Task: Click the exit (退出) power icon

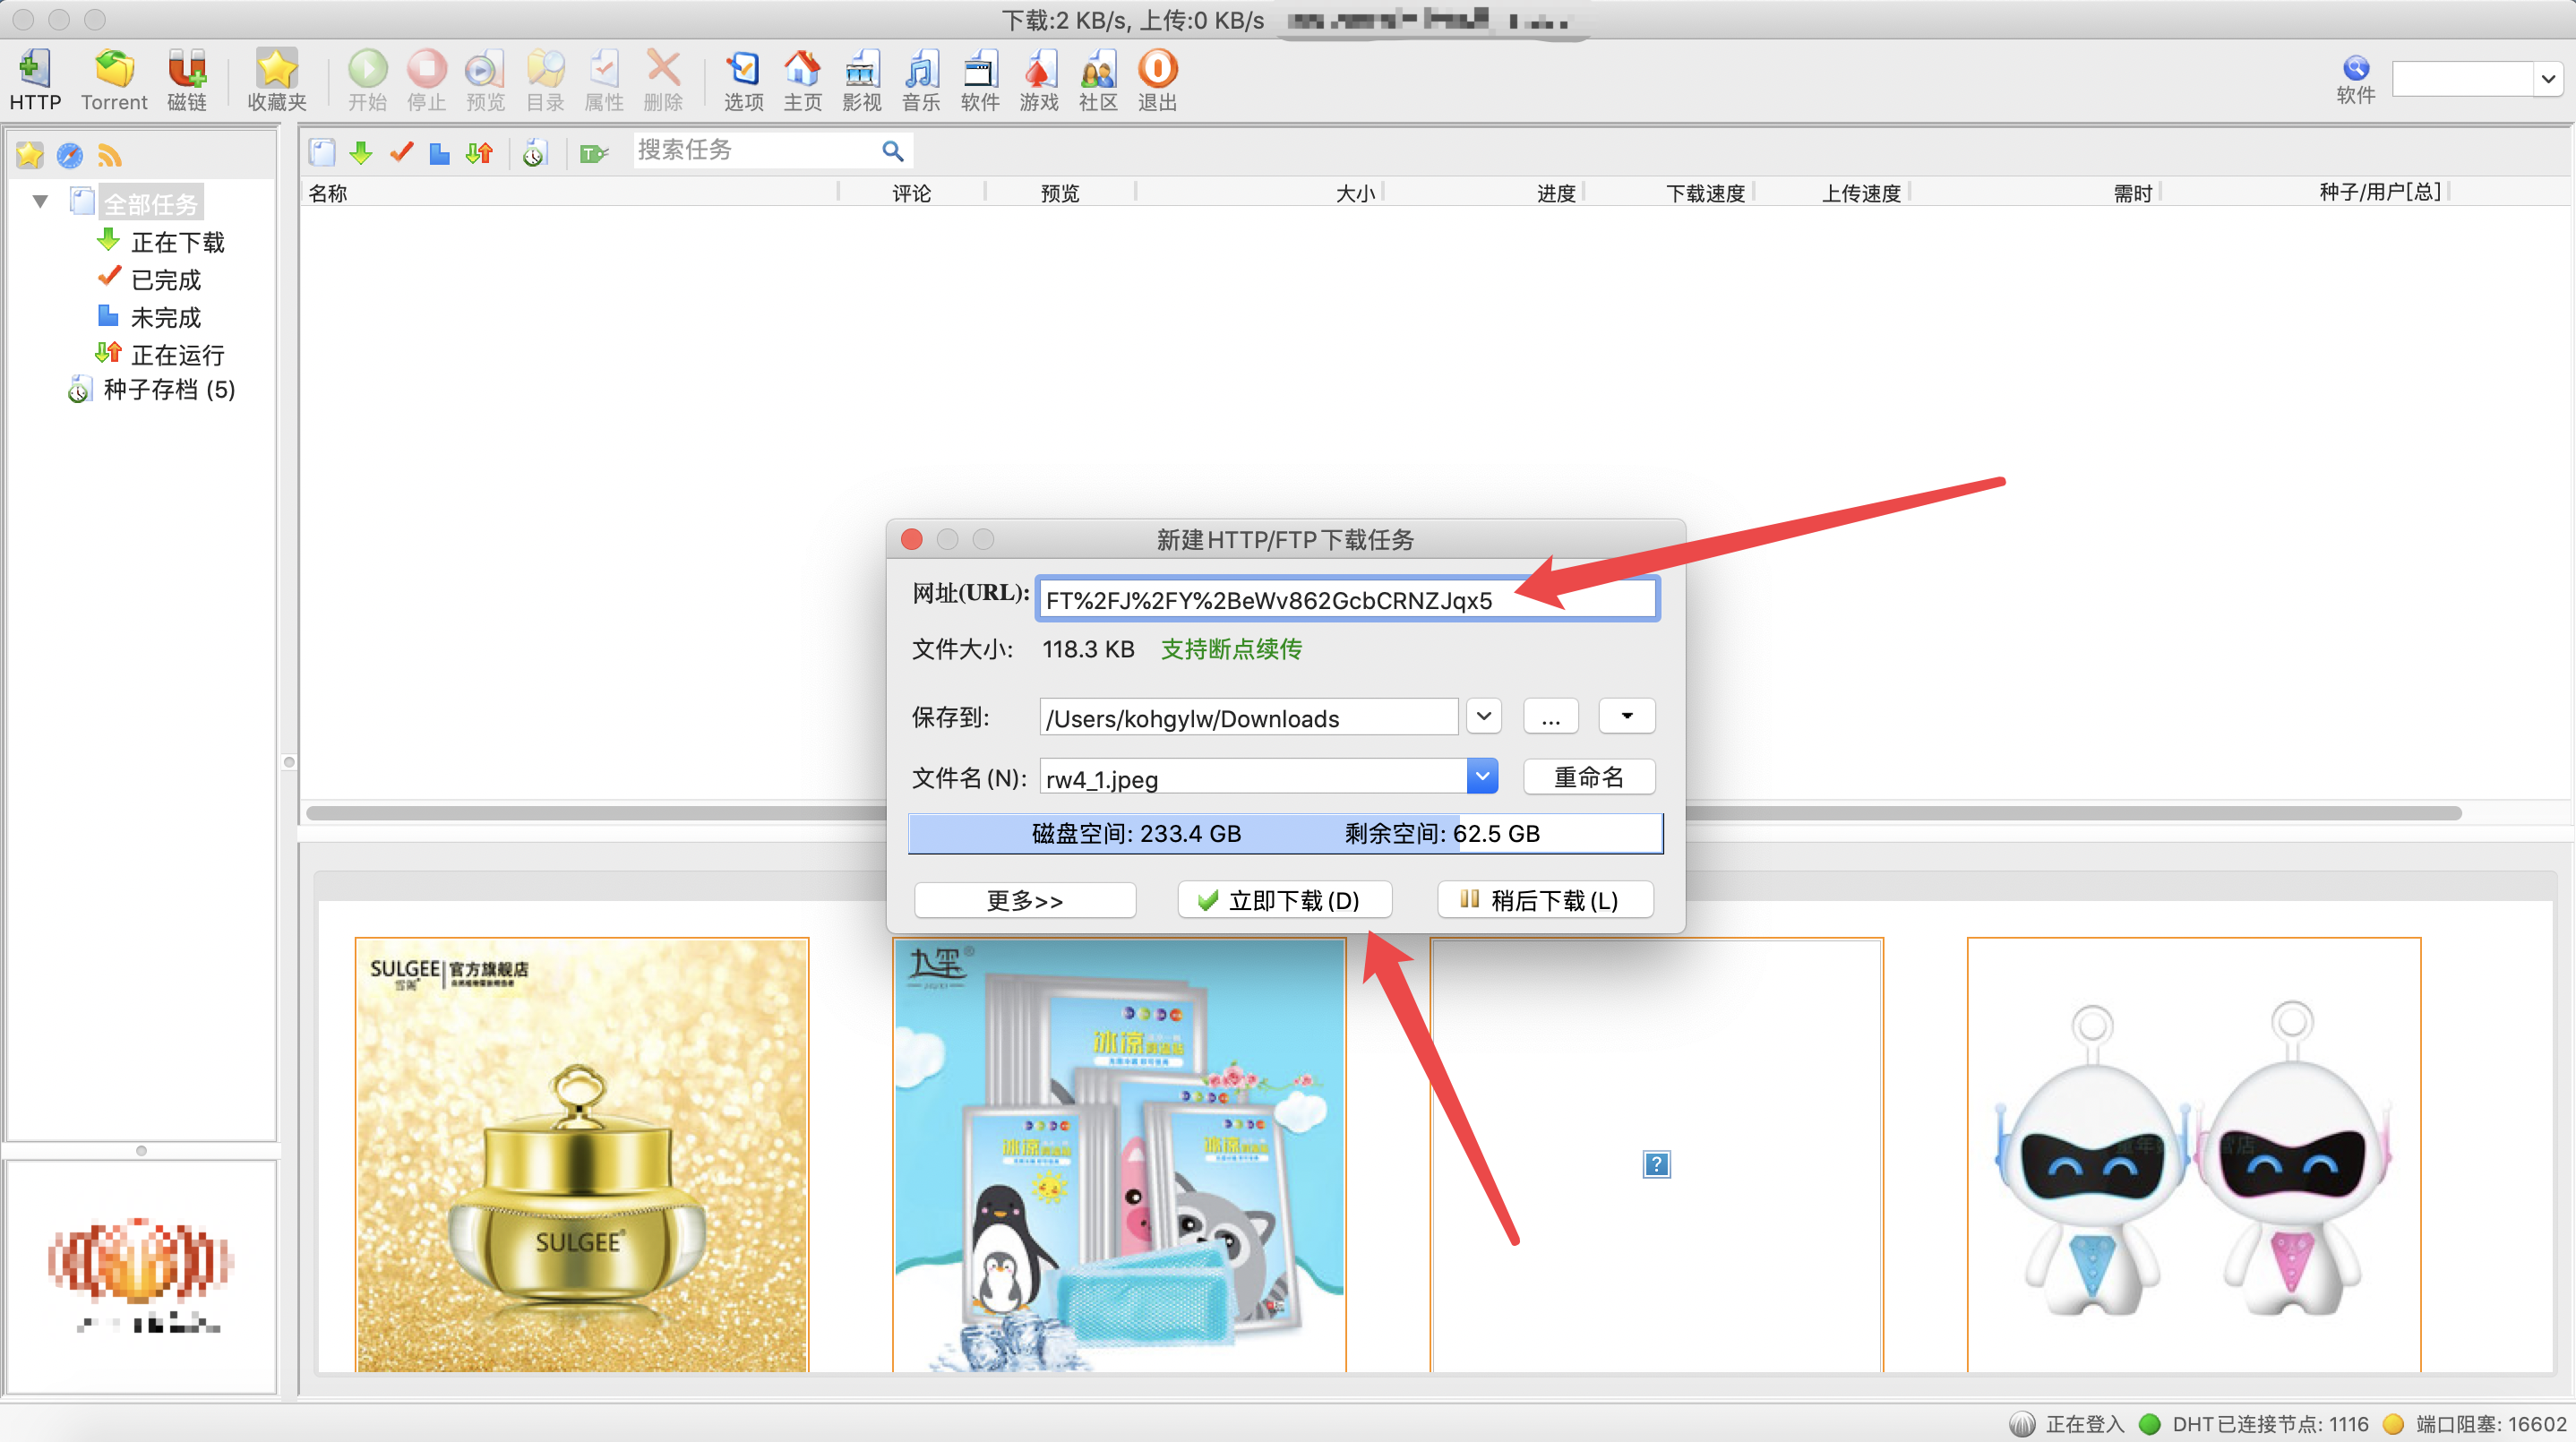Action: pos(1157,70)
